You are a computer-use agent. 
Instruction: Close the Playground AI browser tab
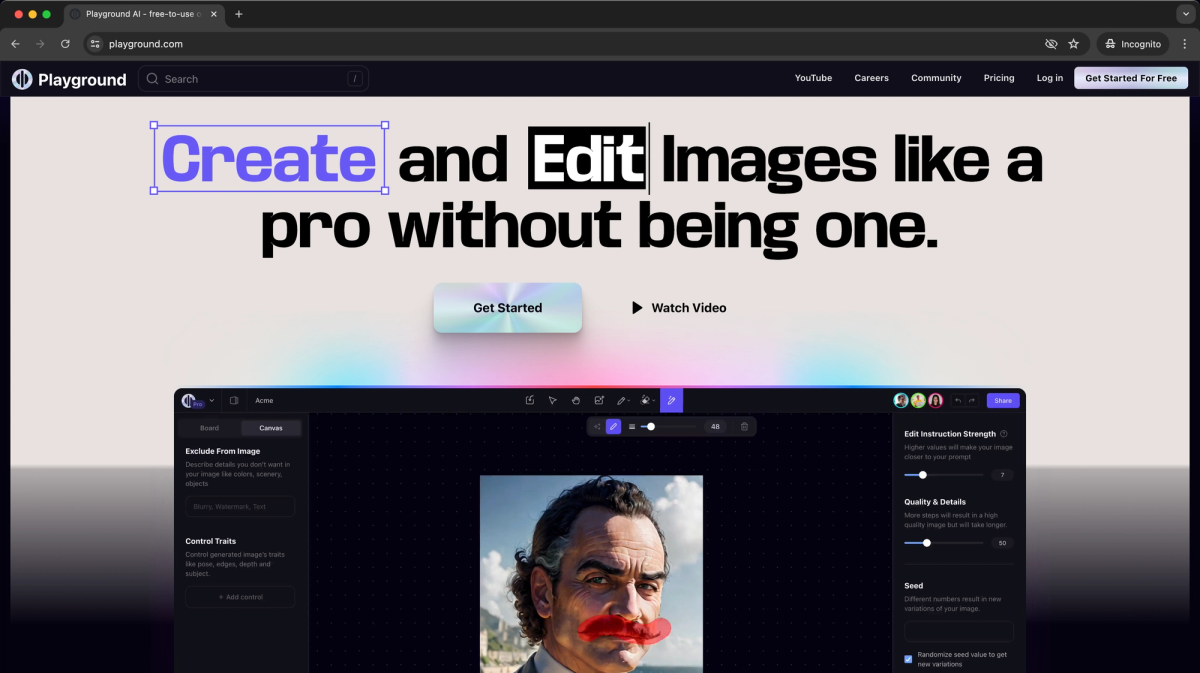pyautogui.click(x=216, y=14)
